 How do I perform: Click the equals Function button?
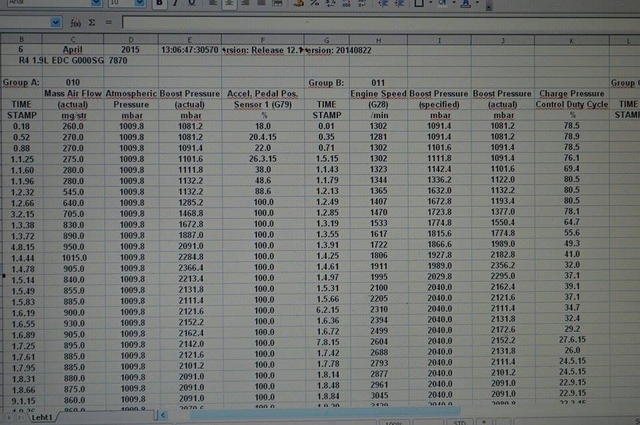click(x=109, y=22)
